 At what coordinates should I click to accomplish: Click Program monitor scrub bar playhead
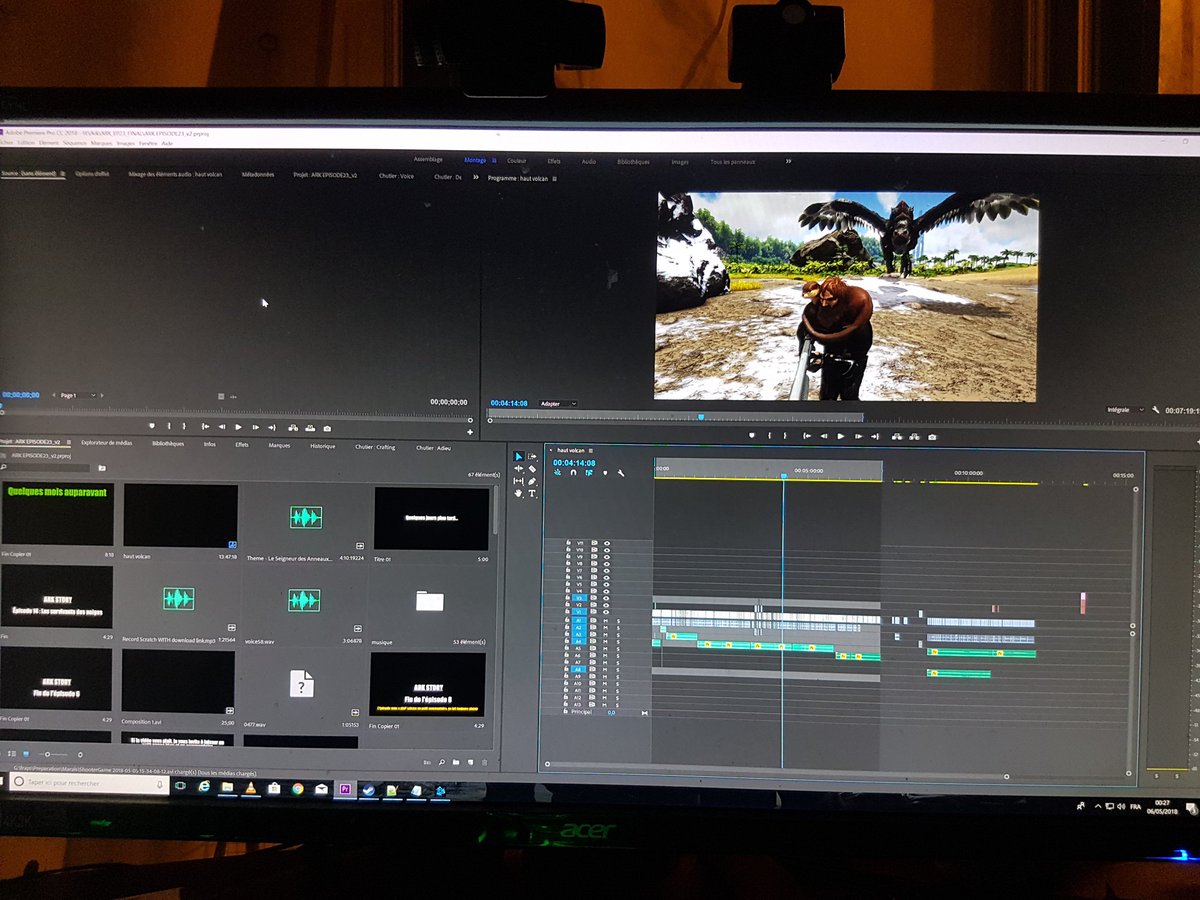[700, 416]
